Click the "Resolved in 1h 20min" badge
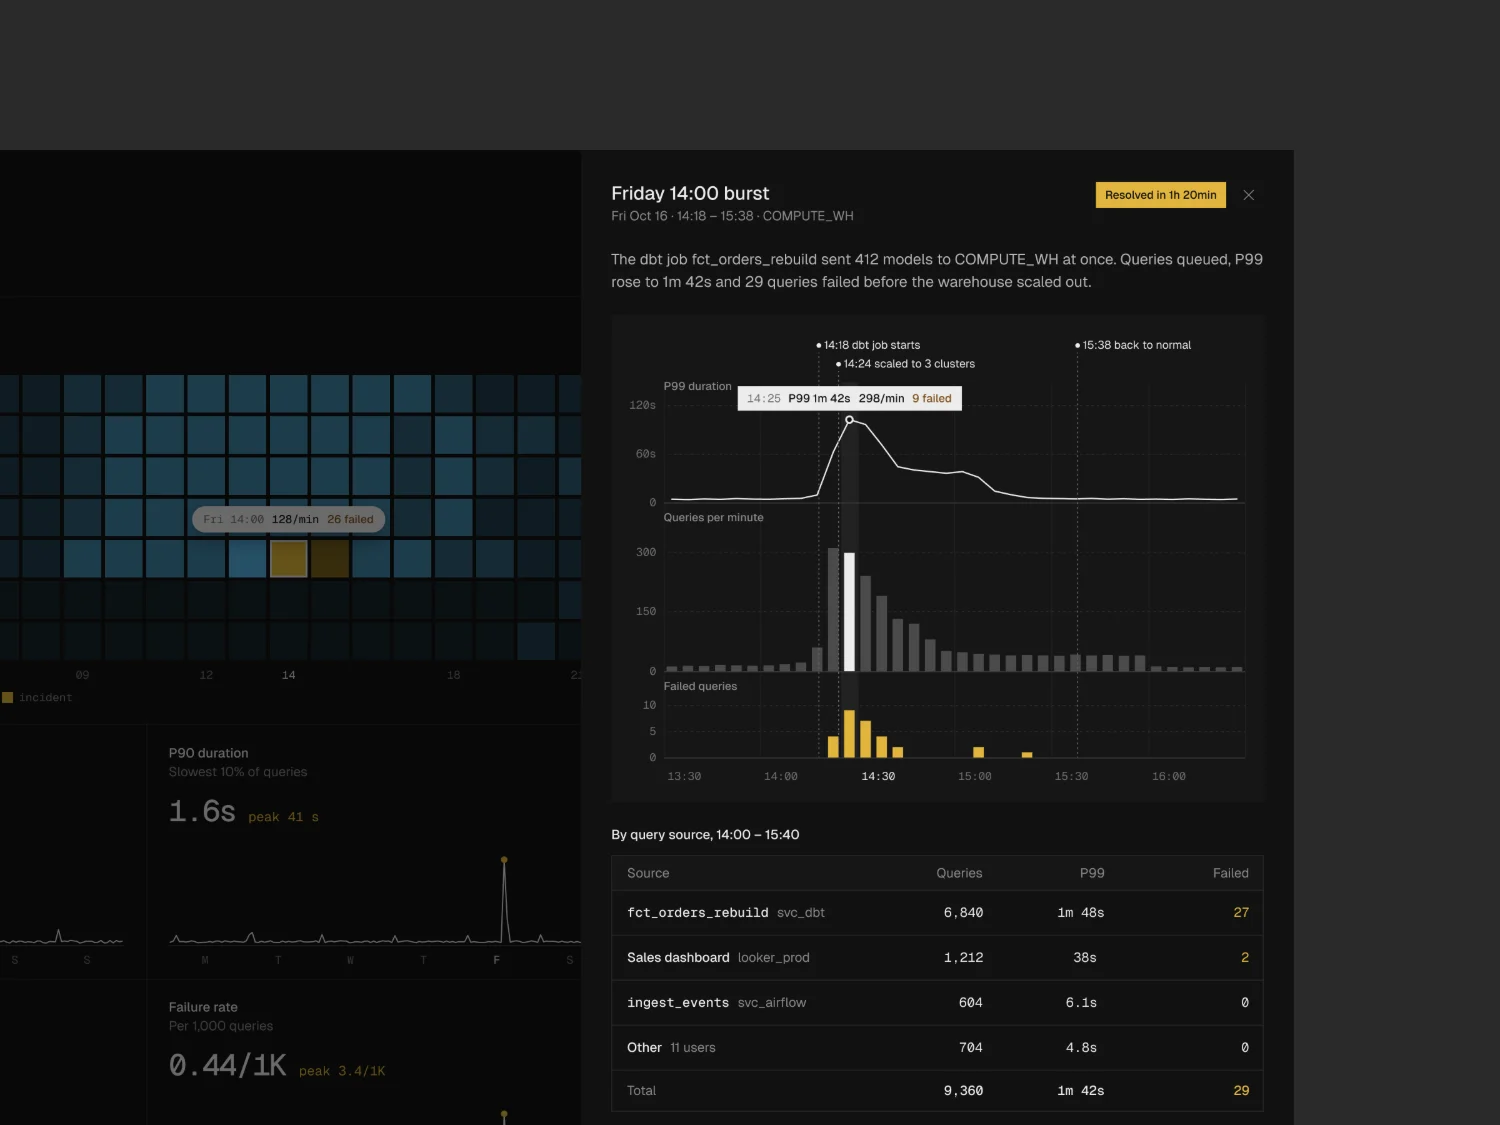Screen dimensions: 1500x1125 tap(1161, 195)
